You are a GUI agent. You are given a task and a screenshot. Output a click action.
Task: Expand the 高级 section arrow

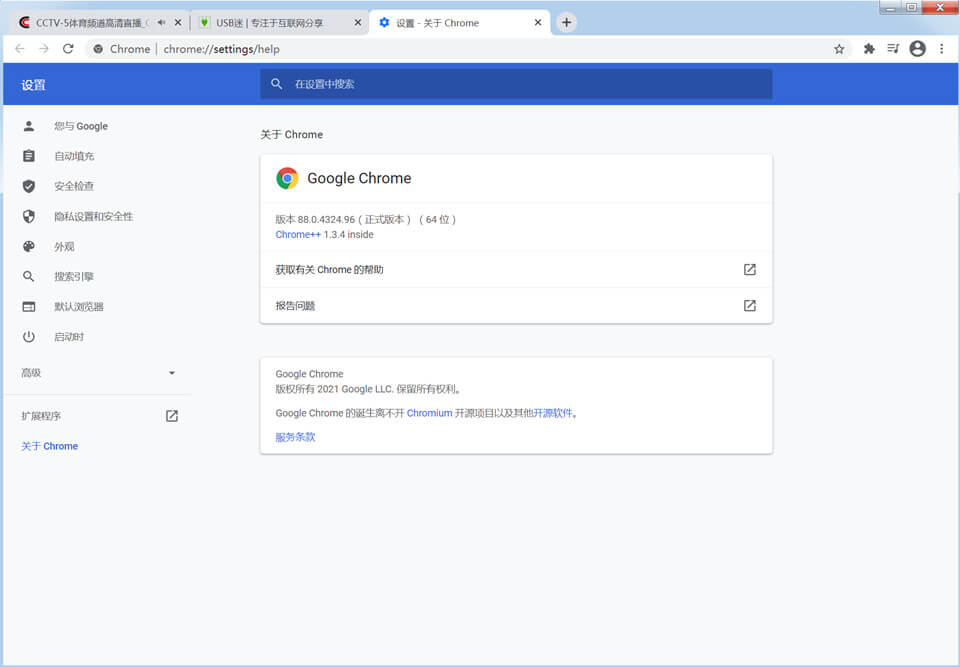click(x=172, y=372)
